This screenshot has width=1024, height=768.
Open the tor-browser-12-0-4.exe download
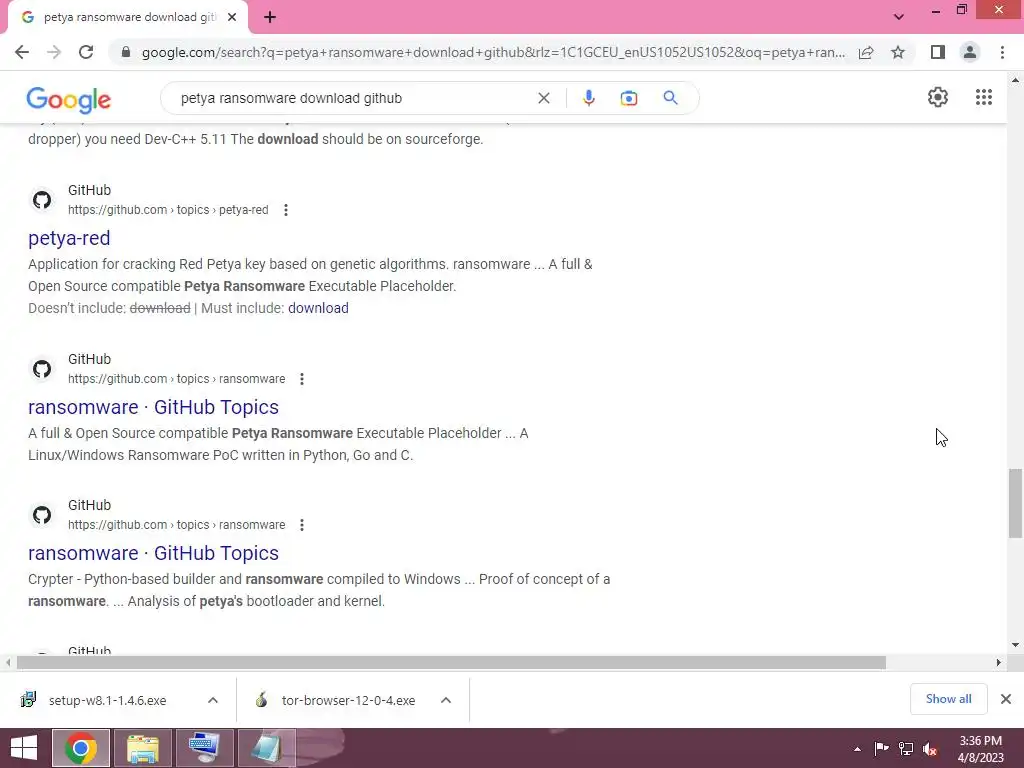348,700
